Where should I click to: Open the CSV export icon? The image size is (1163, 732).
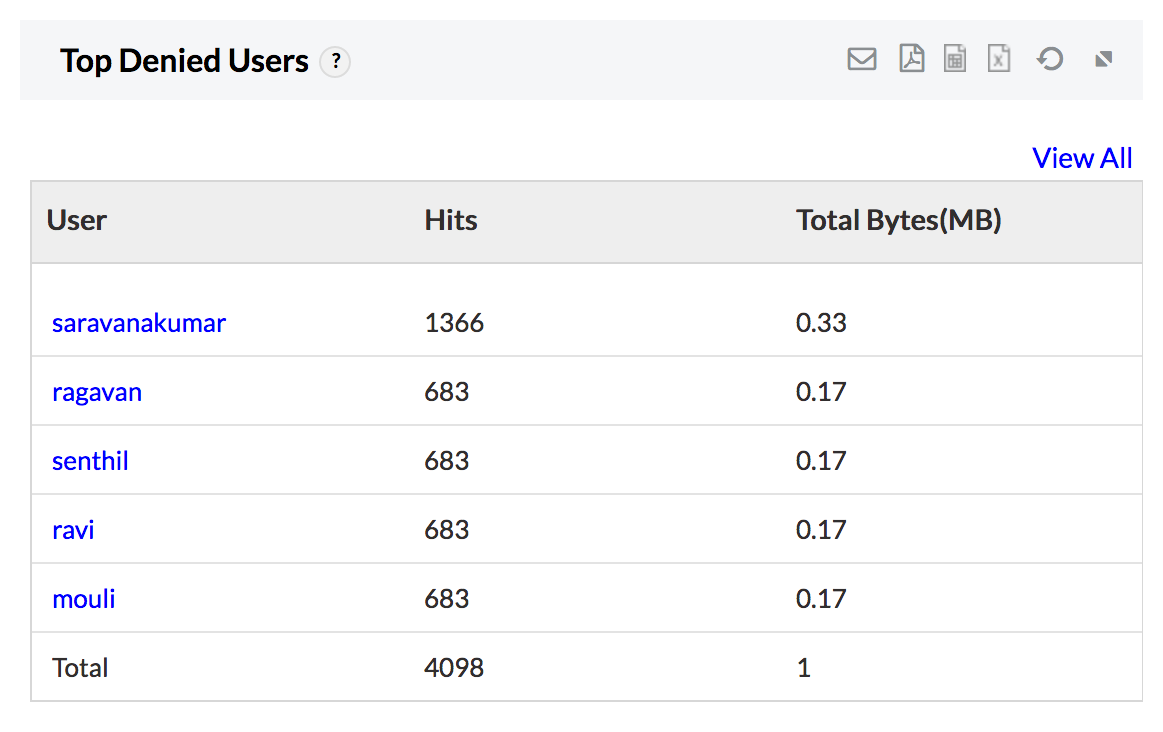(x=954, y=59)
